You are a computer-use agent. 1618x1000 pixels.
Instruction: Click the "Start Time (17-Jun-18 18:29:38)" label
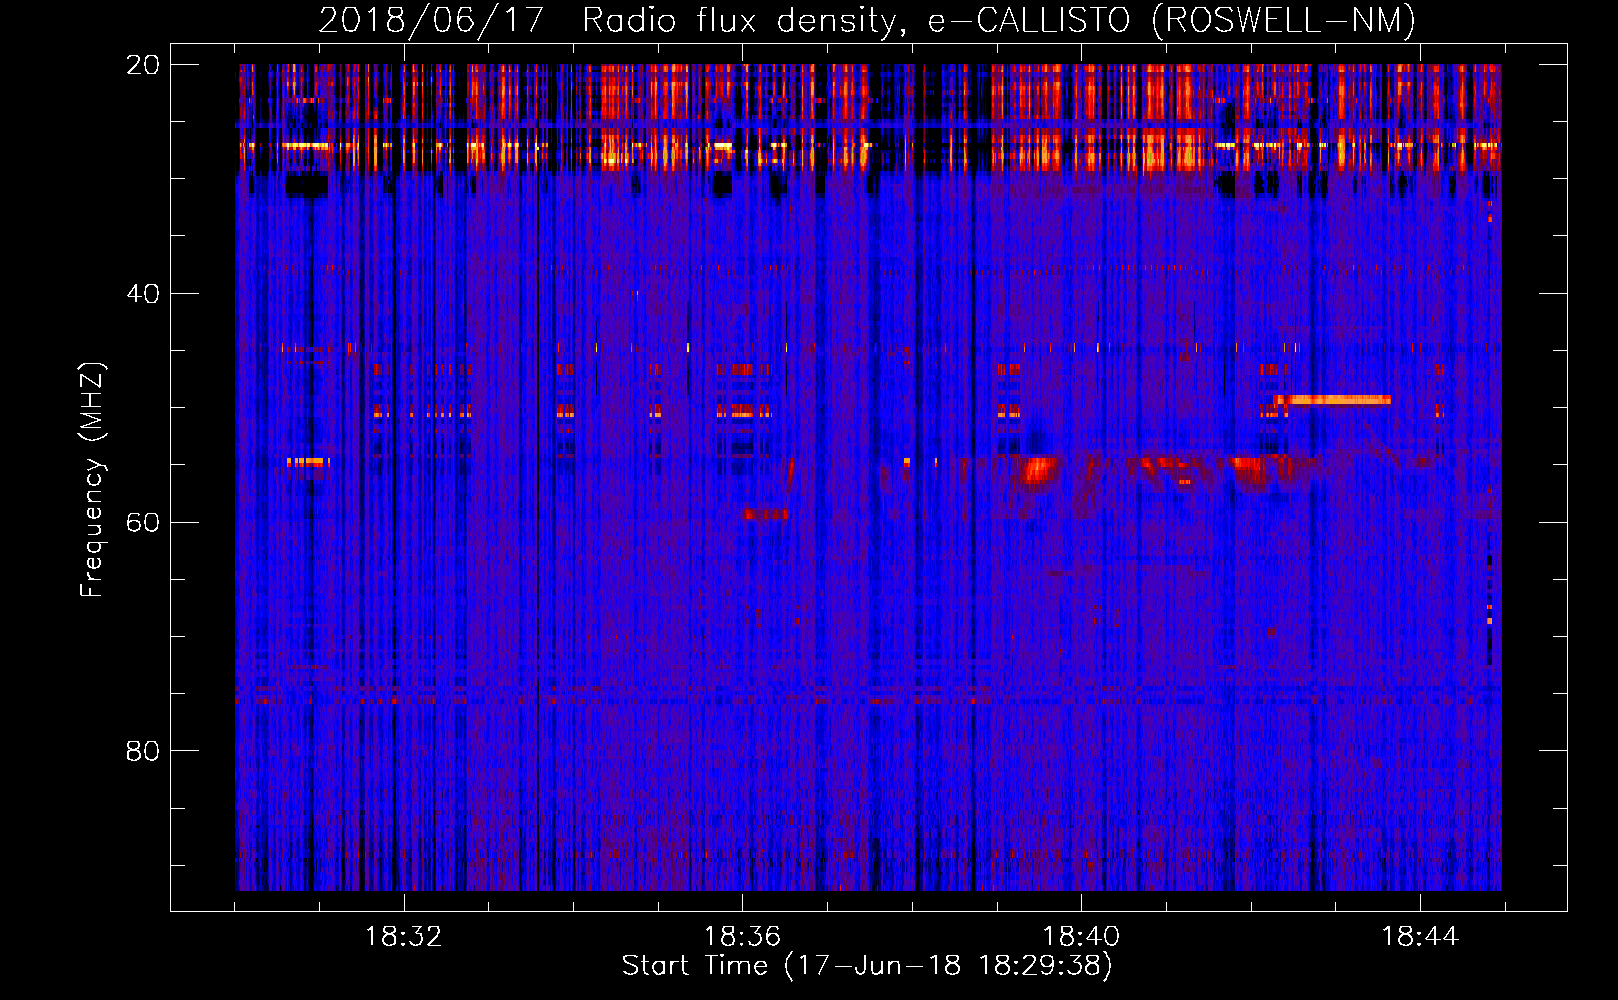[x=867, y=966]
